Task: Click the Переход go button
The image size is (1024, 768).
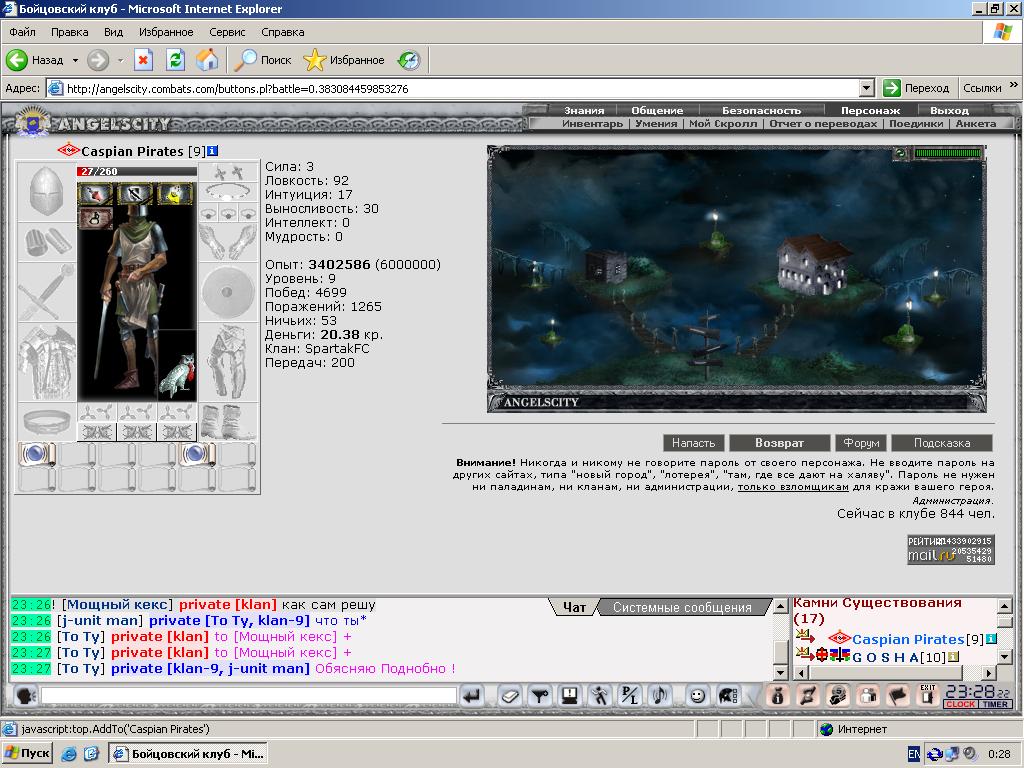Action: pyautogui.click(x=916, y=88)
